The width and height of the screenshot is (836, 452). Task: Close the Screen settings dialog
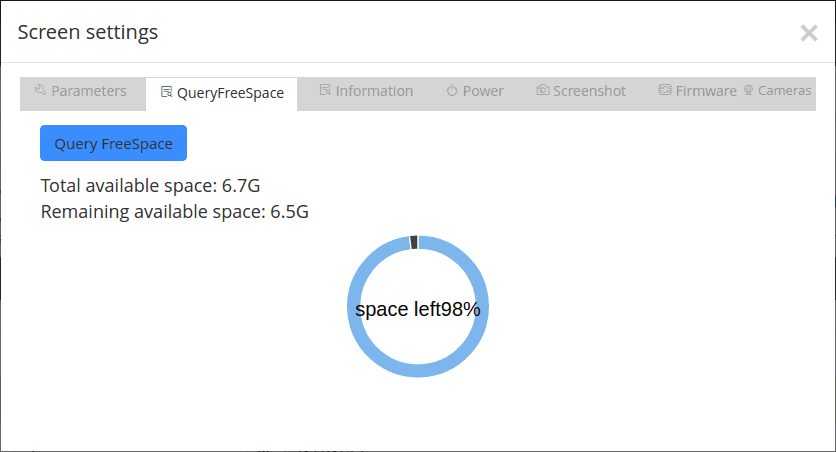809,33
